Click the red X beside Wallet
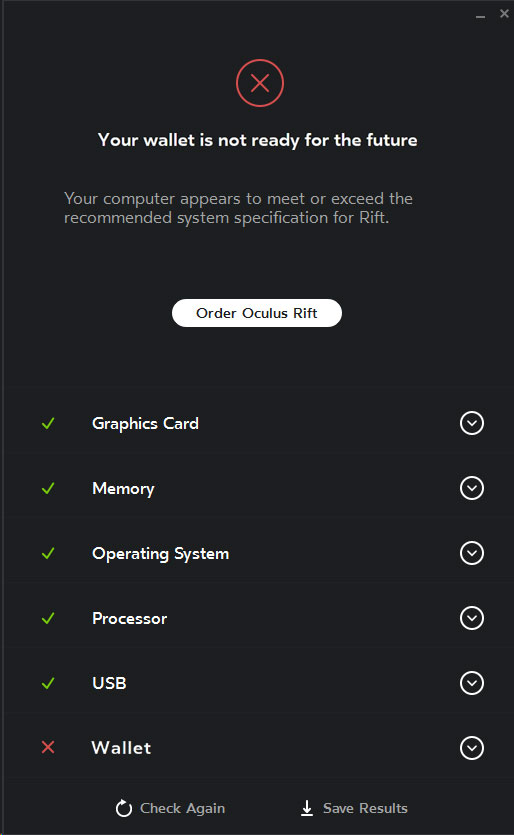The image size is (514, 835). [x=48, y=748]
